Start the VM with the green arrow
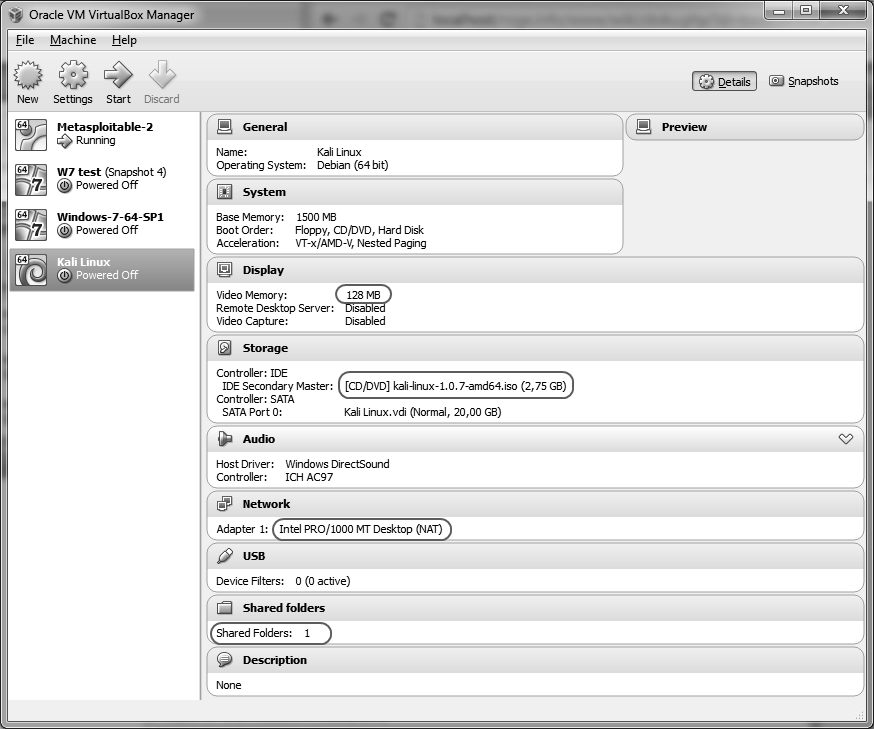 pyautogui.click(x=118, y=76)
